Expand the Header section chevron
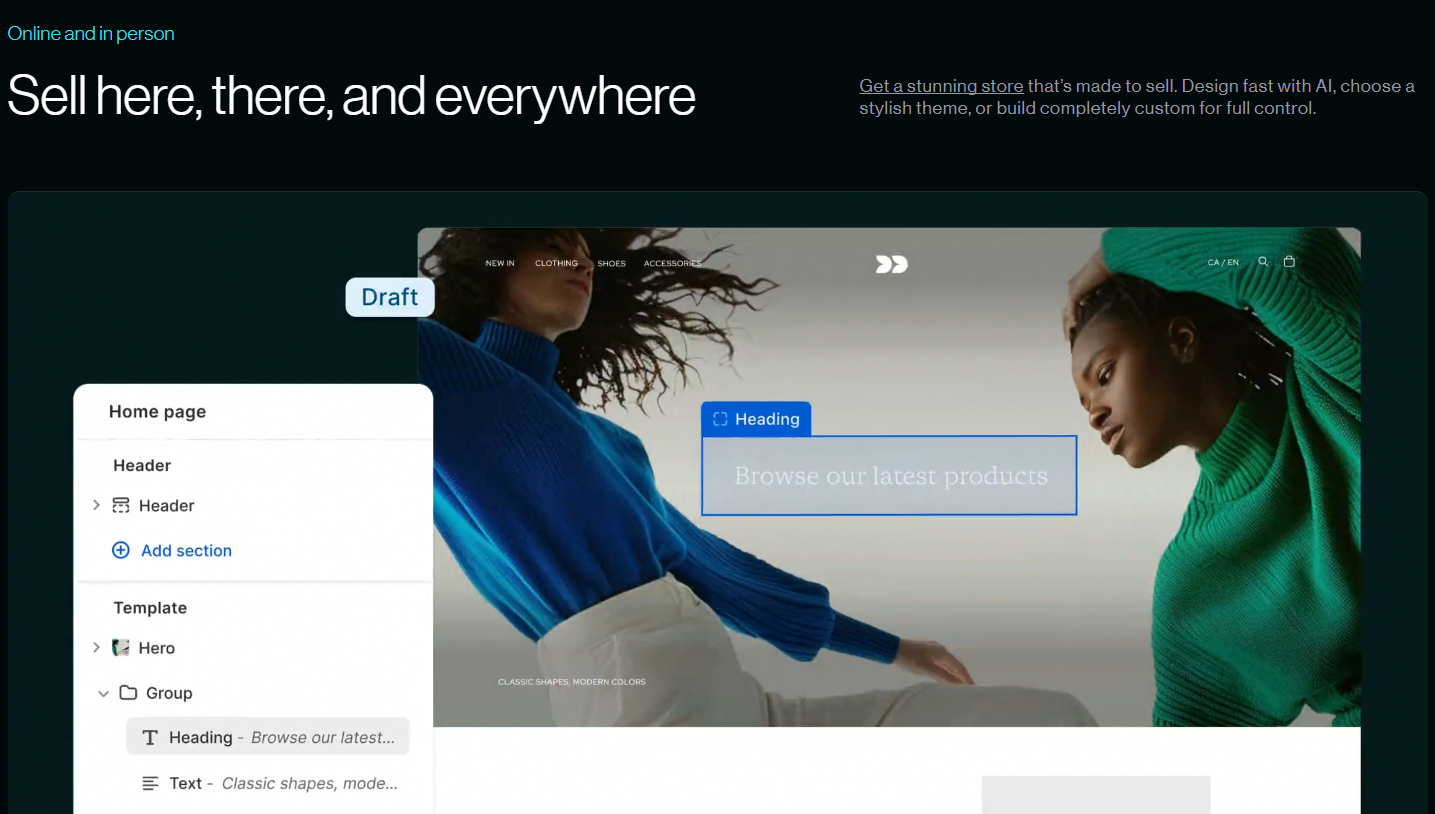Screen dimensions: 1435x814 [96, 506]
